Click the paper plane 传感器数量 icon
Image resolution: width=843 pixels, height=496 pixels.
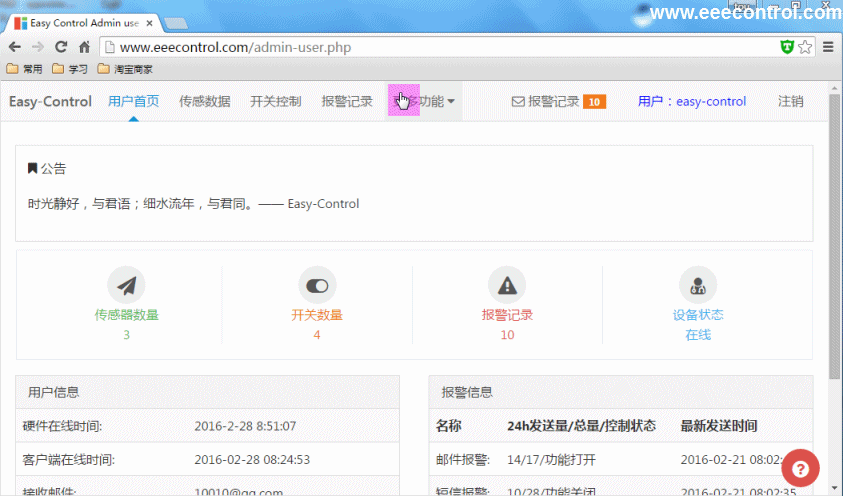coord(126,285)
